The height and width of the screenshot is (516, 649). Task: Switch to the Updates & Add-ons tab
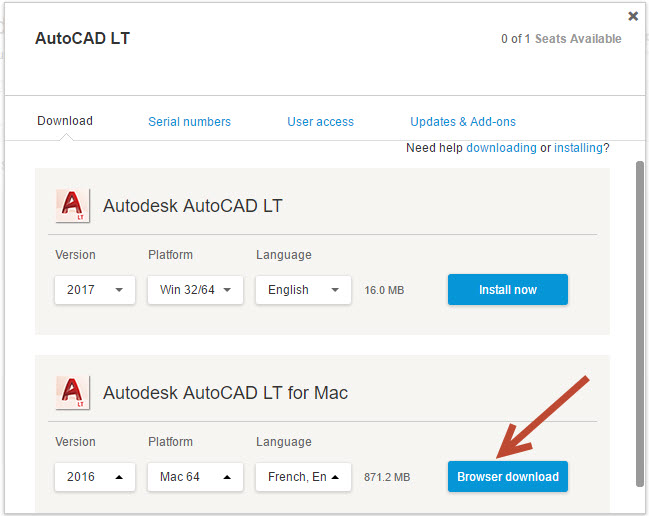click(x=463, y=122)
